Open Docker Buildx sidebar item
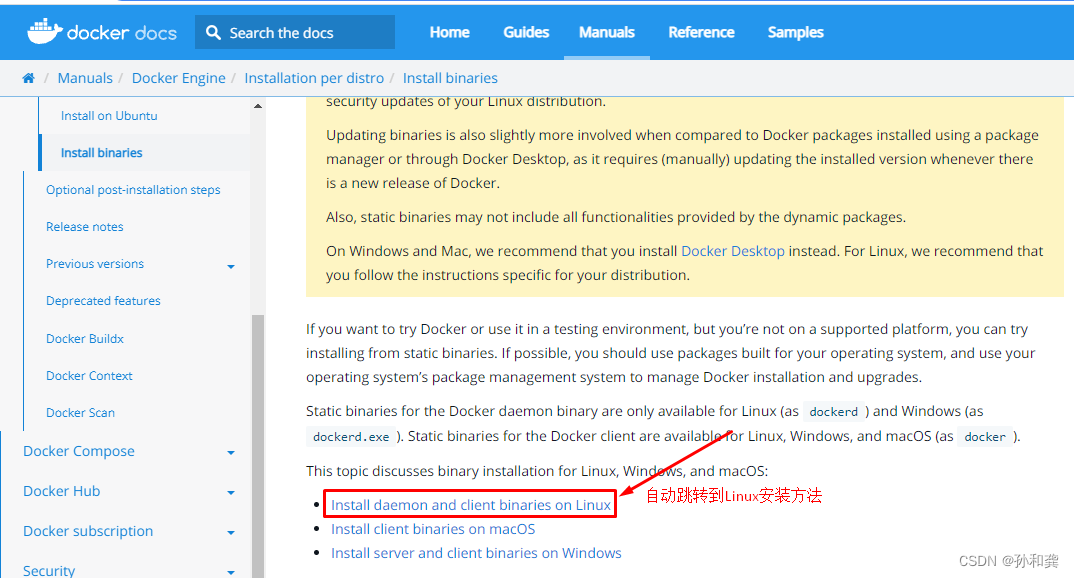This screenshot has height=578, width=1074. [x=85, y=338]
